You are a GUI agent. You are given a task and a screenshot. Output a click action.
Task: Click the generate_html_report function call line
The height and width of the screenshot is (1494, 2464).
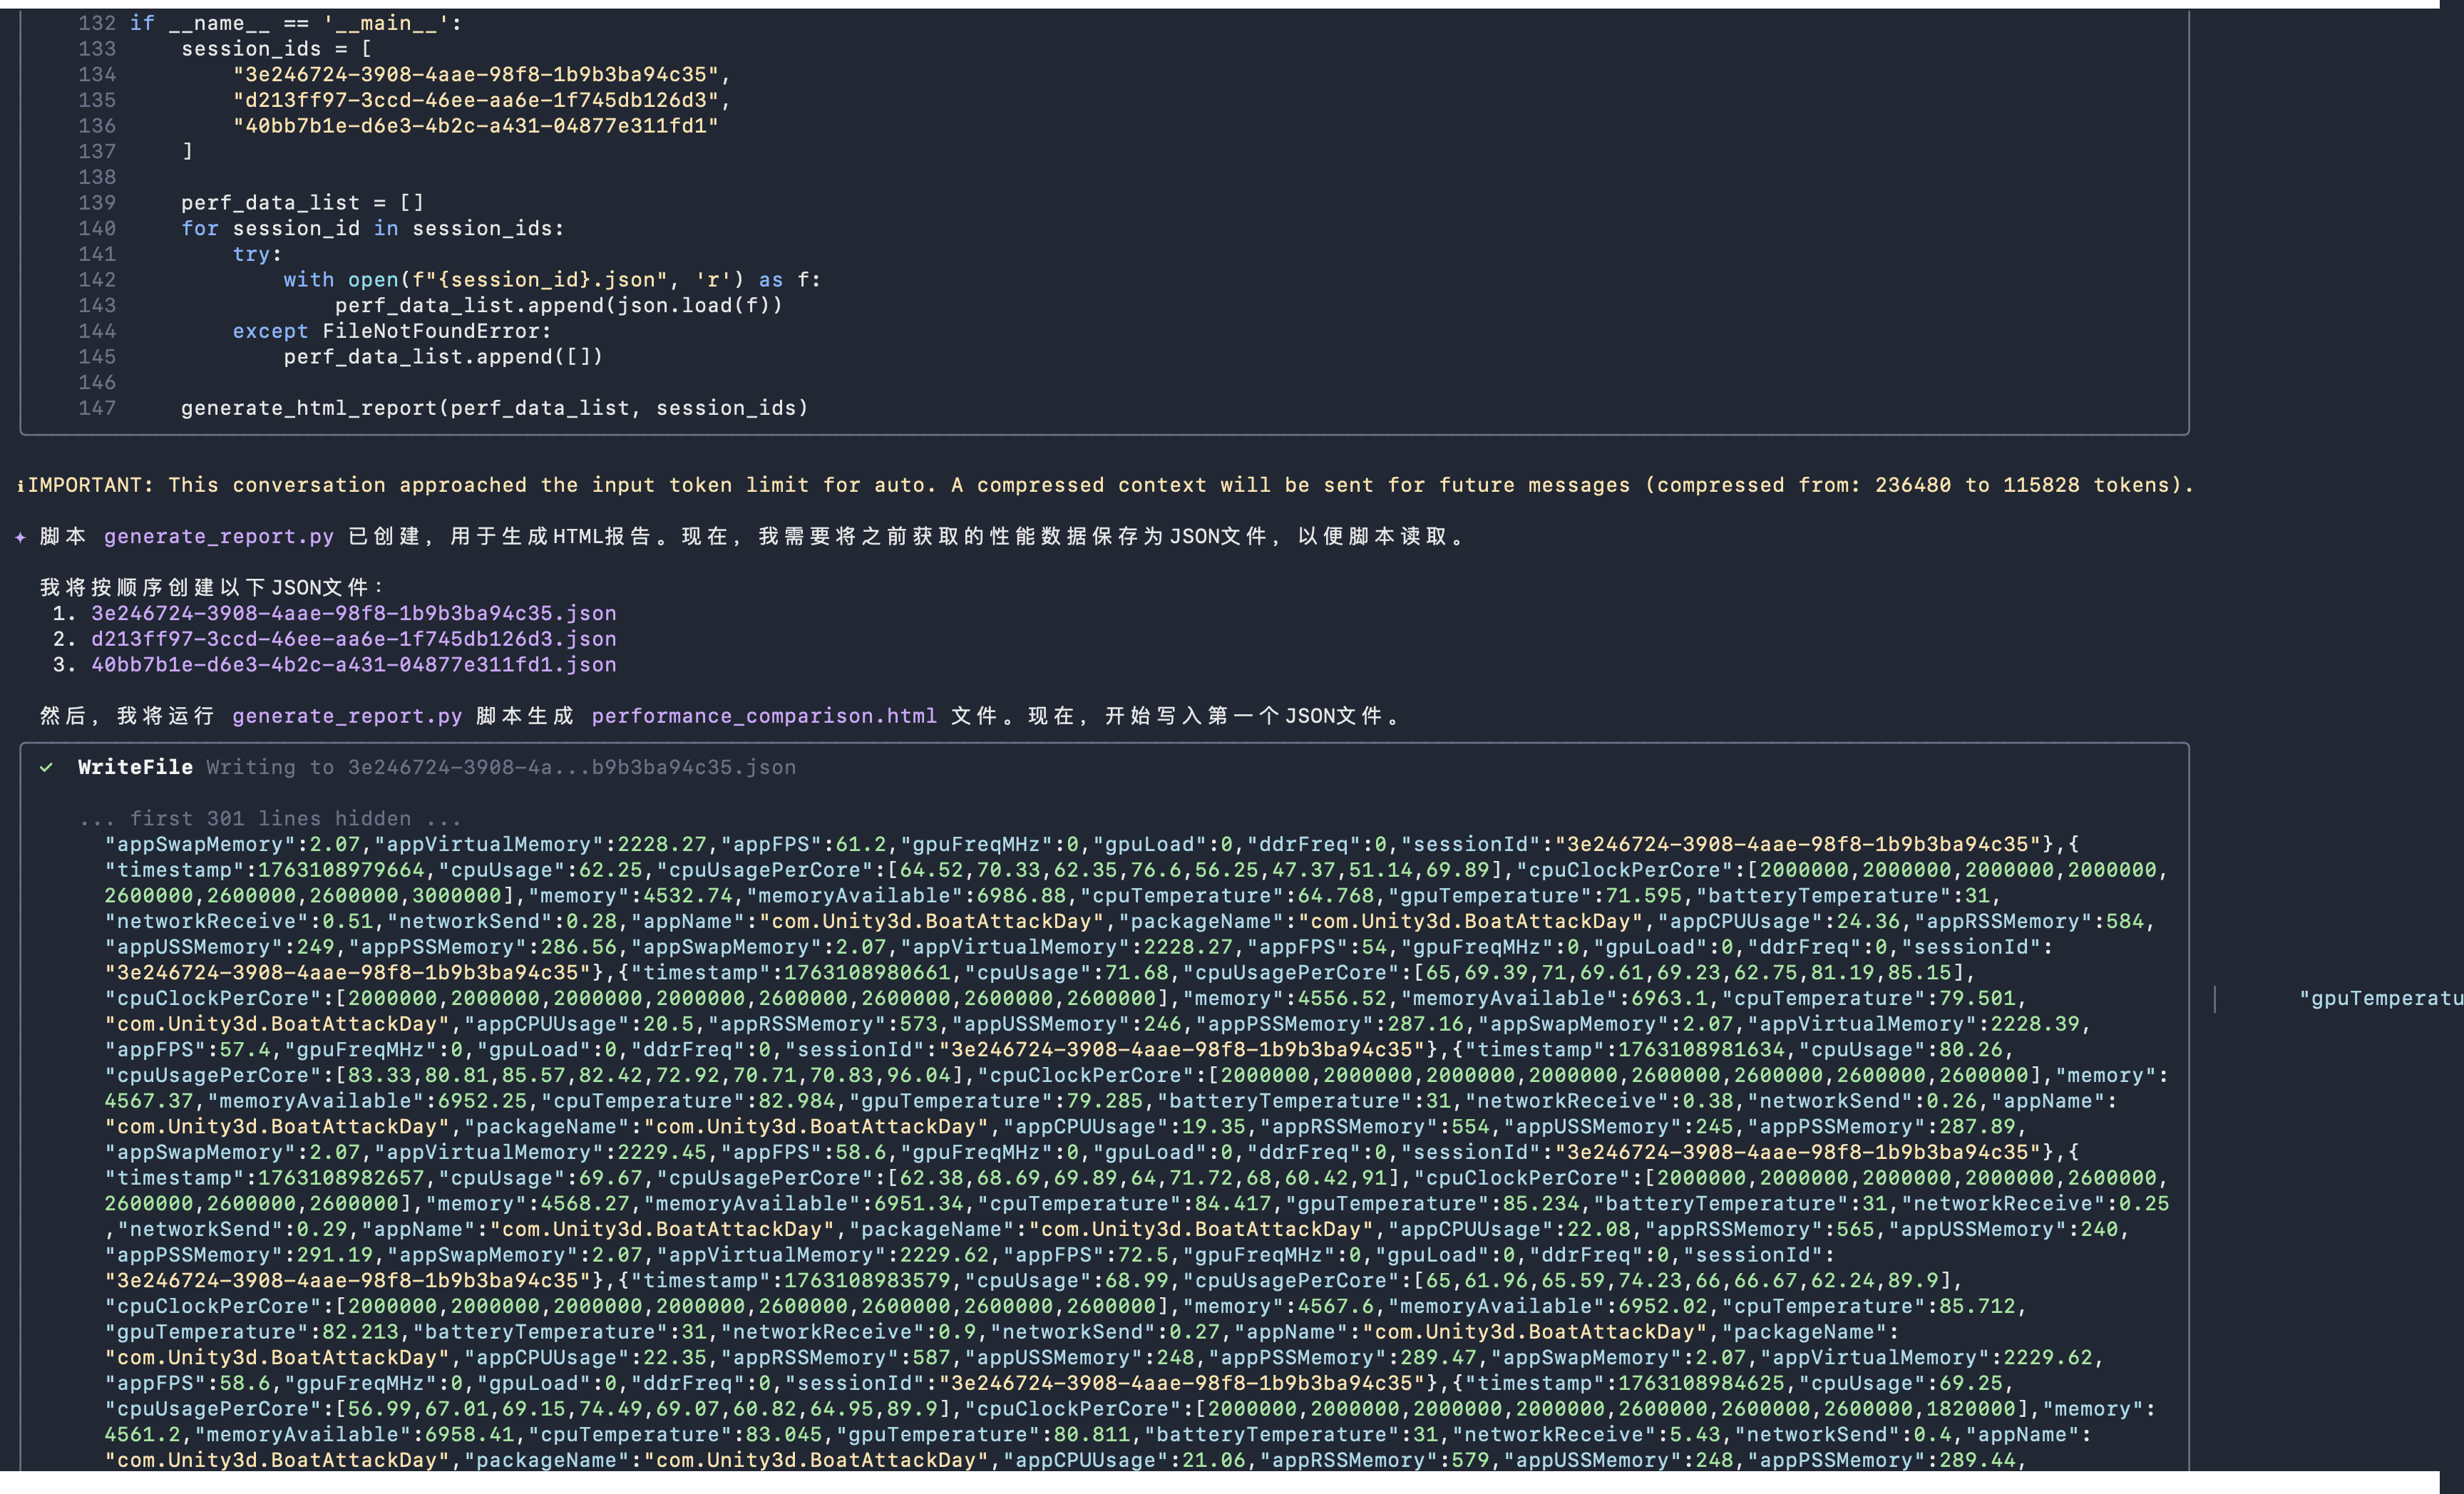pos(494,408)
